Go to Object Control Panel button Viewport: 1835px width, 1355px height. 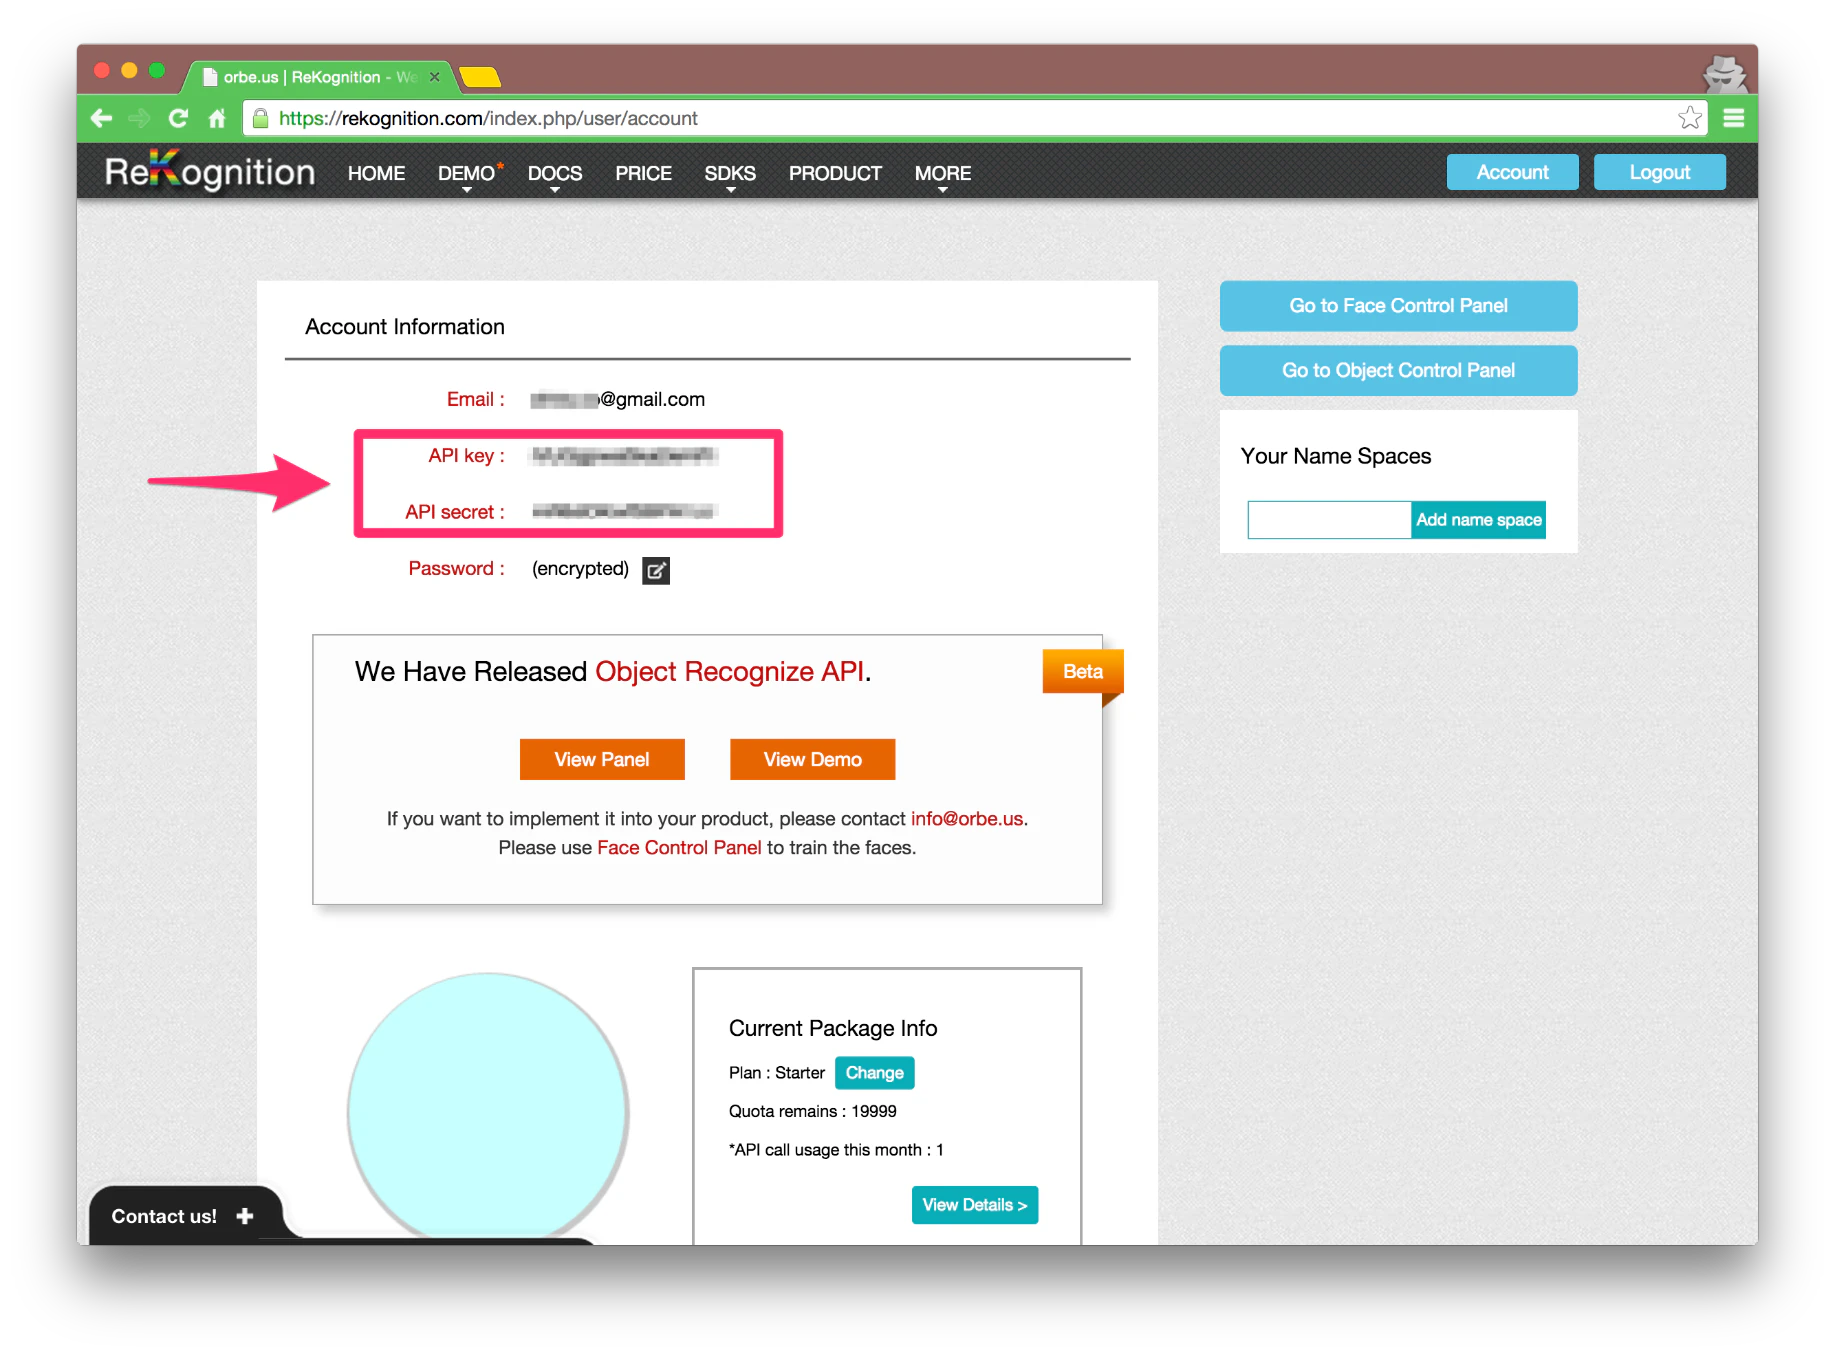click(1398, 371)
